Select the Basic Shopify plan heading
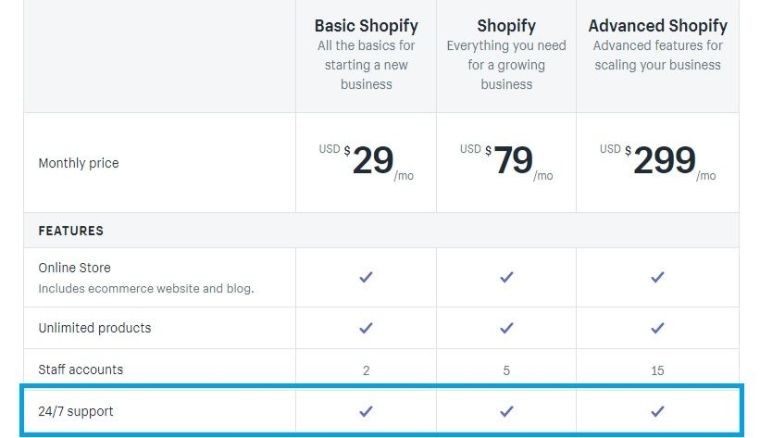 [366, 26]
